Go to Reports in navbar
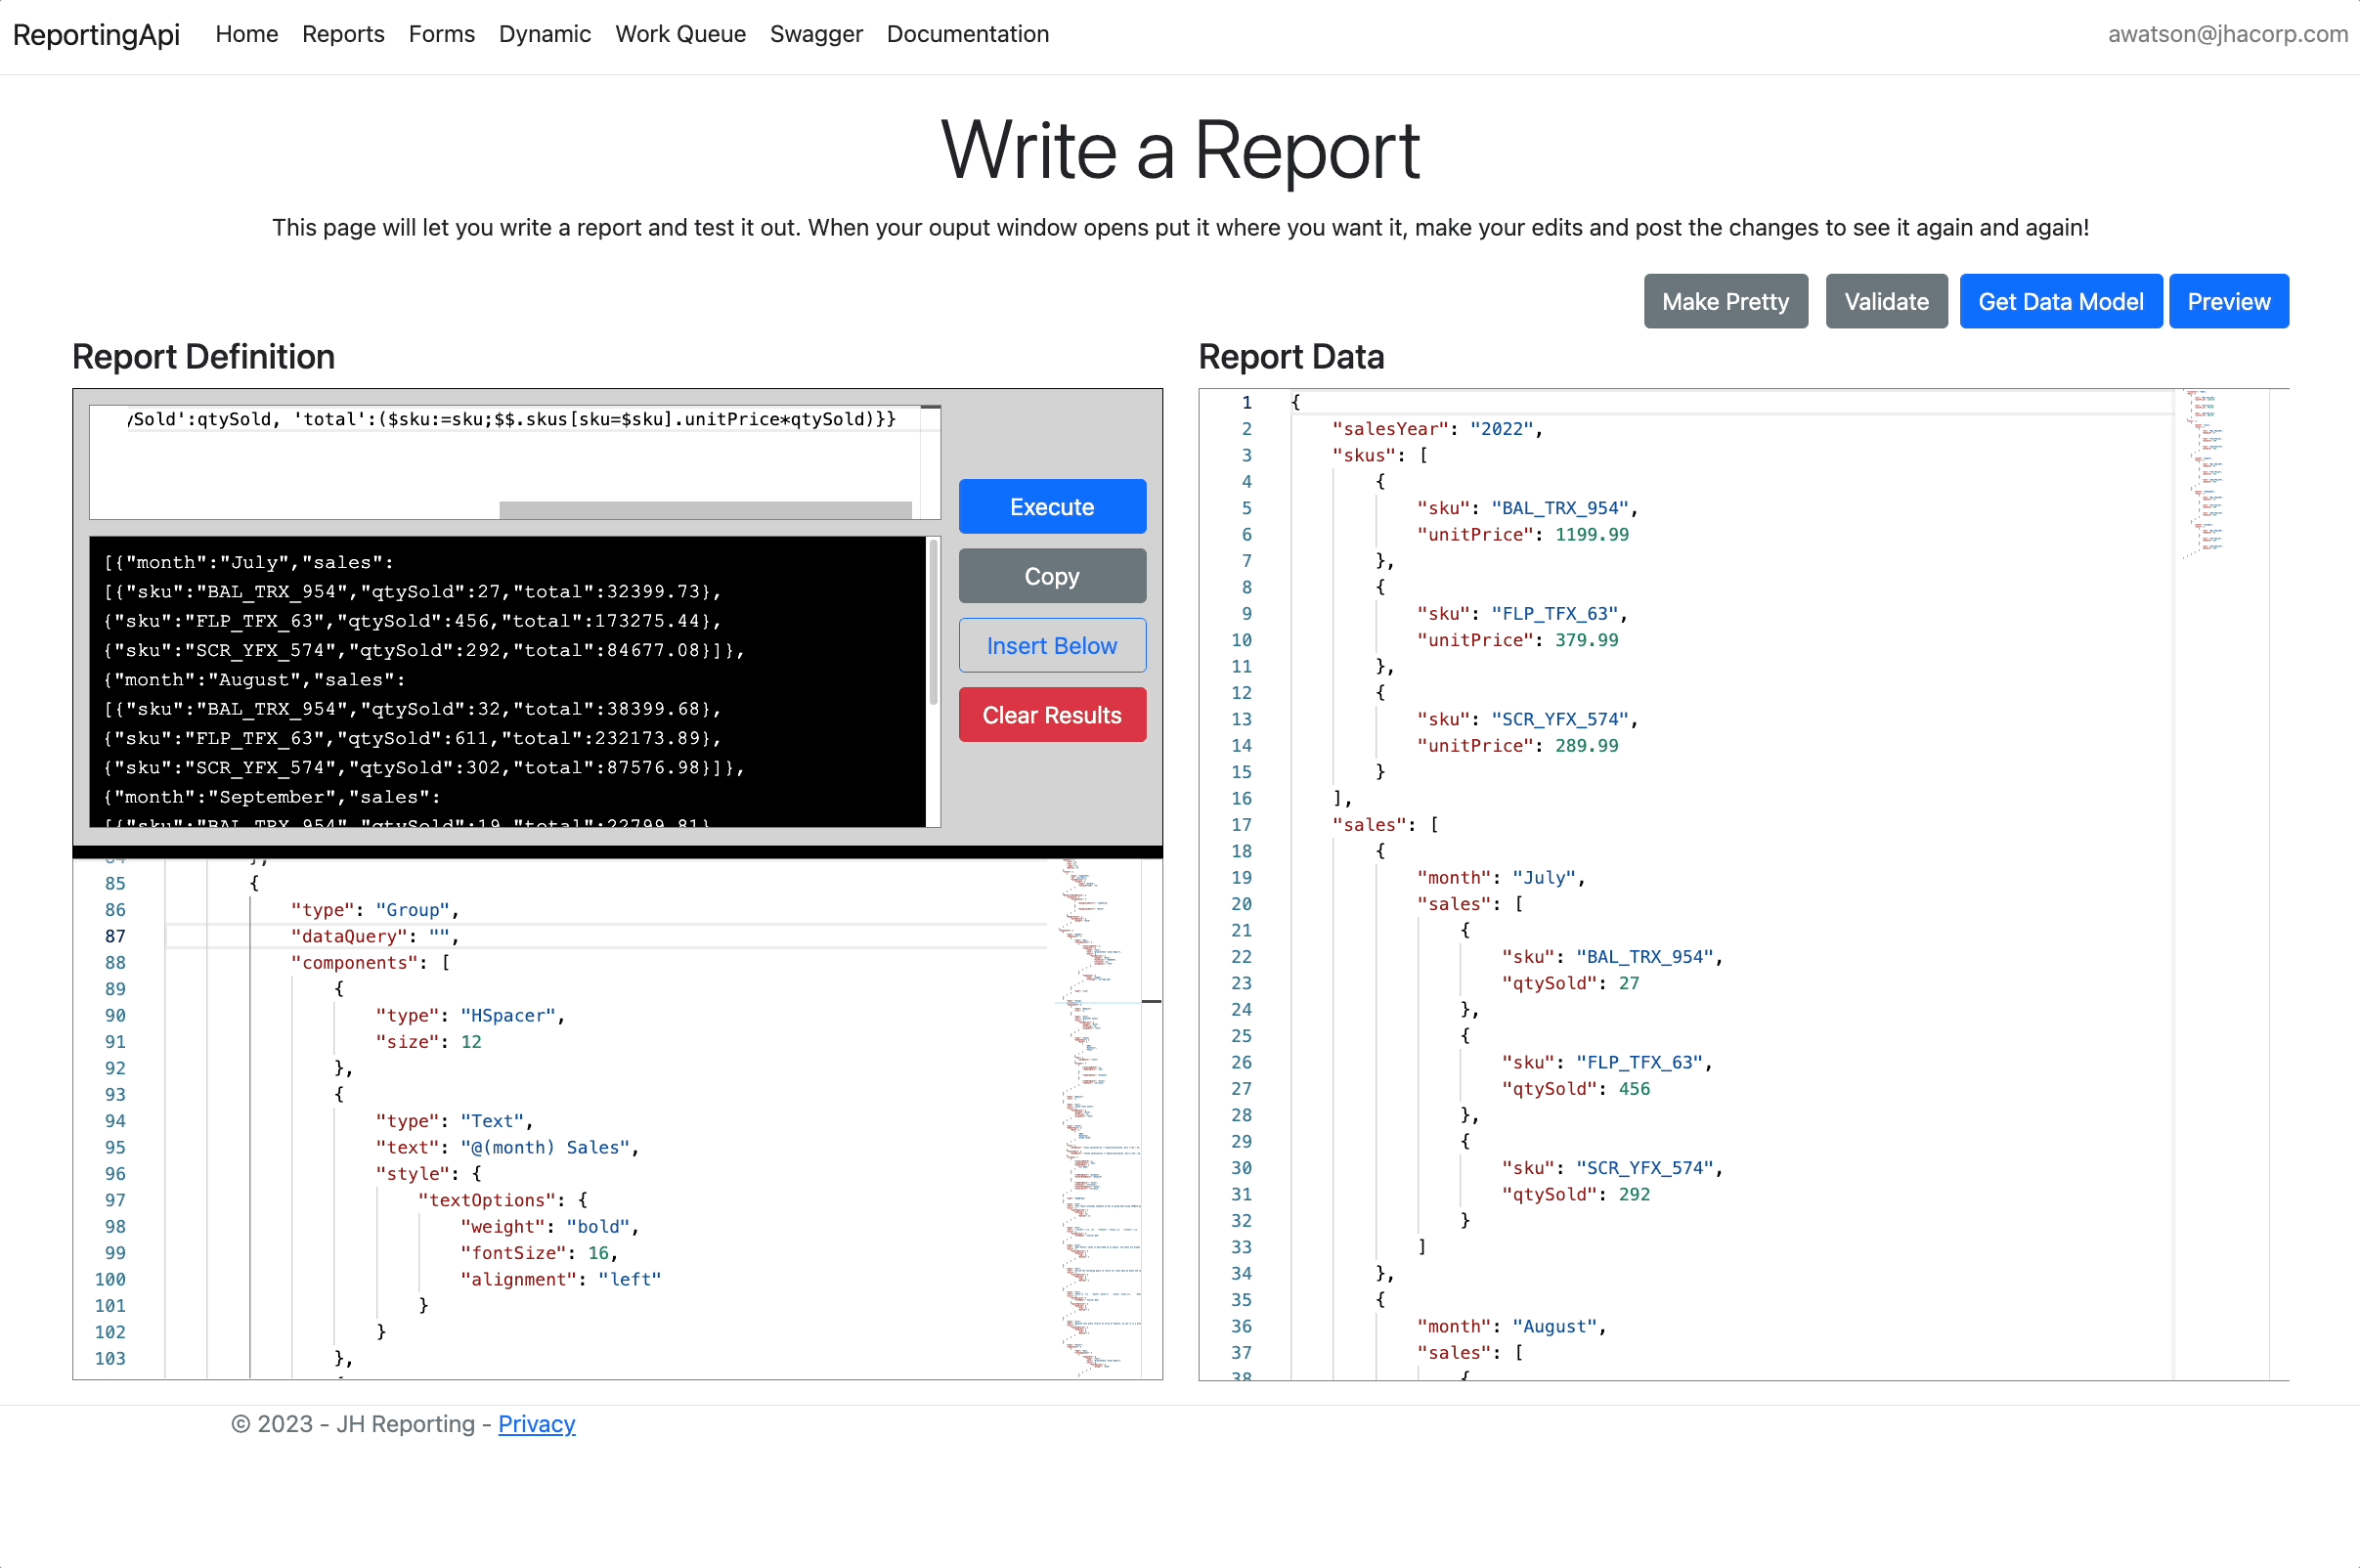2360x1568 pixels. 343,34
